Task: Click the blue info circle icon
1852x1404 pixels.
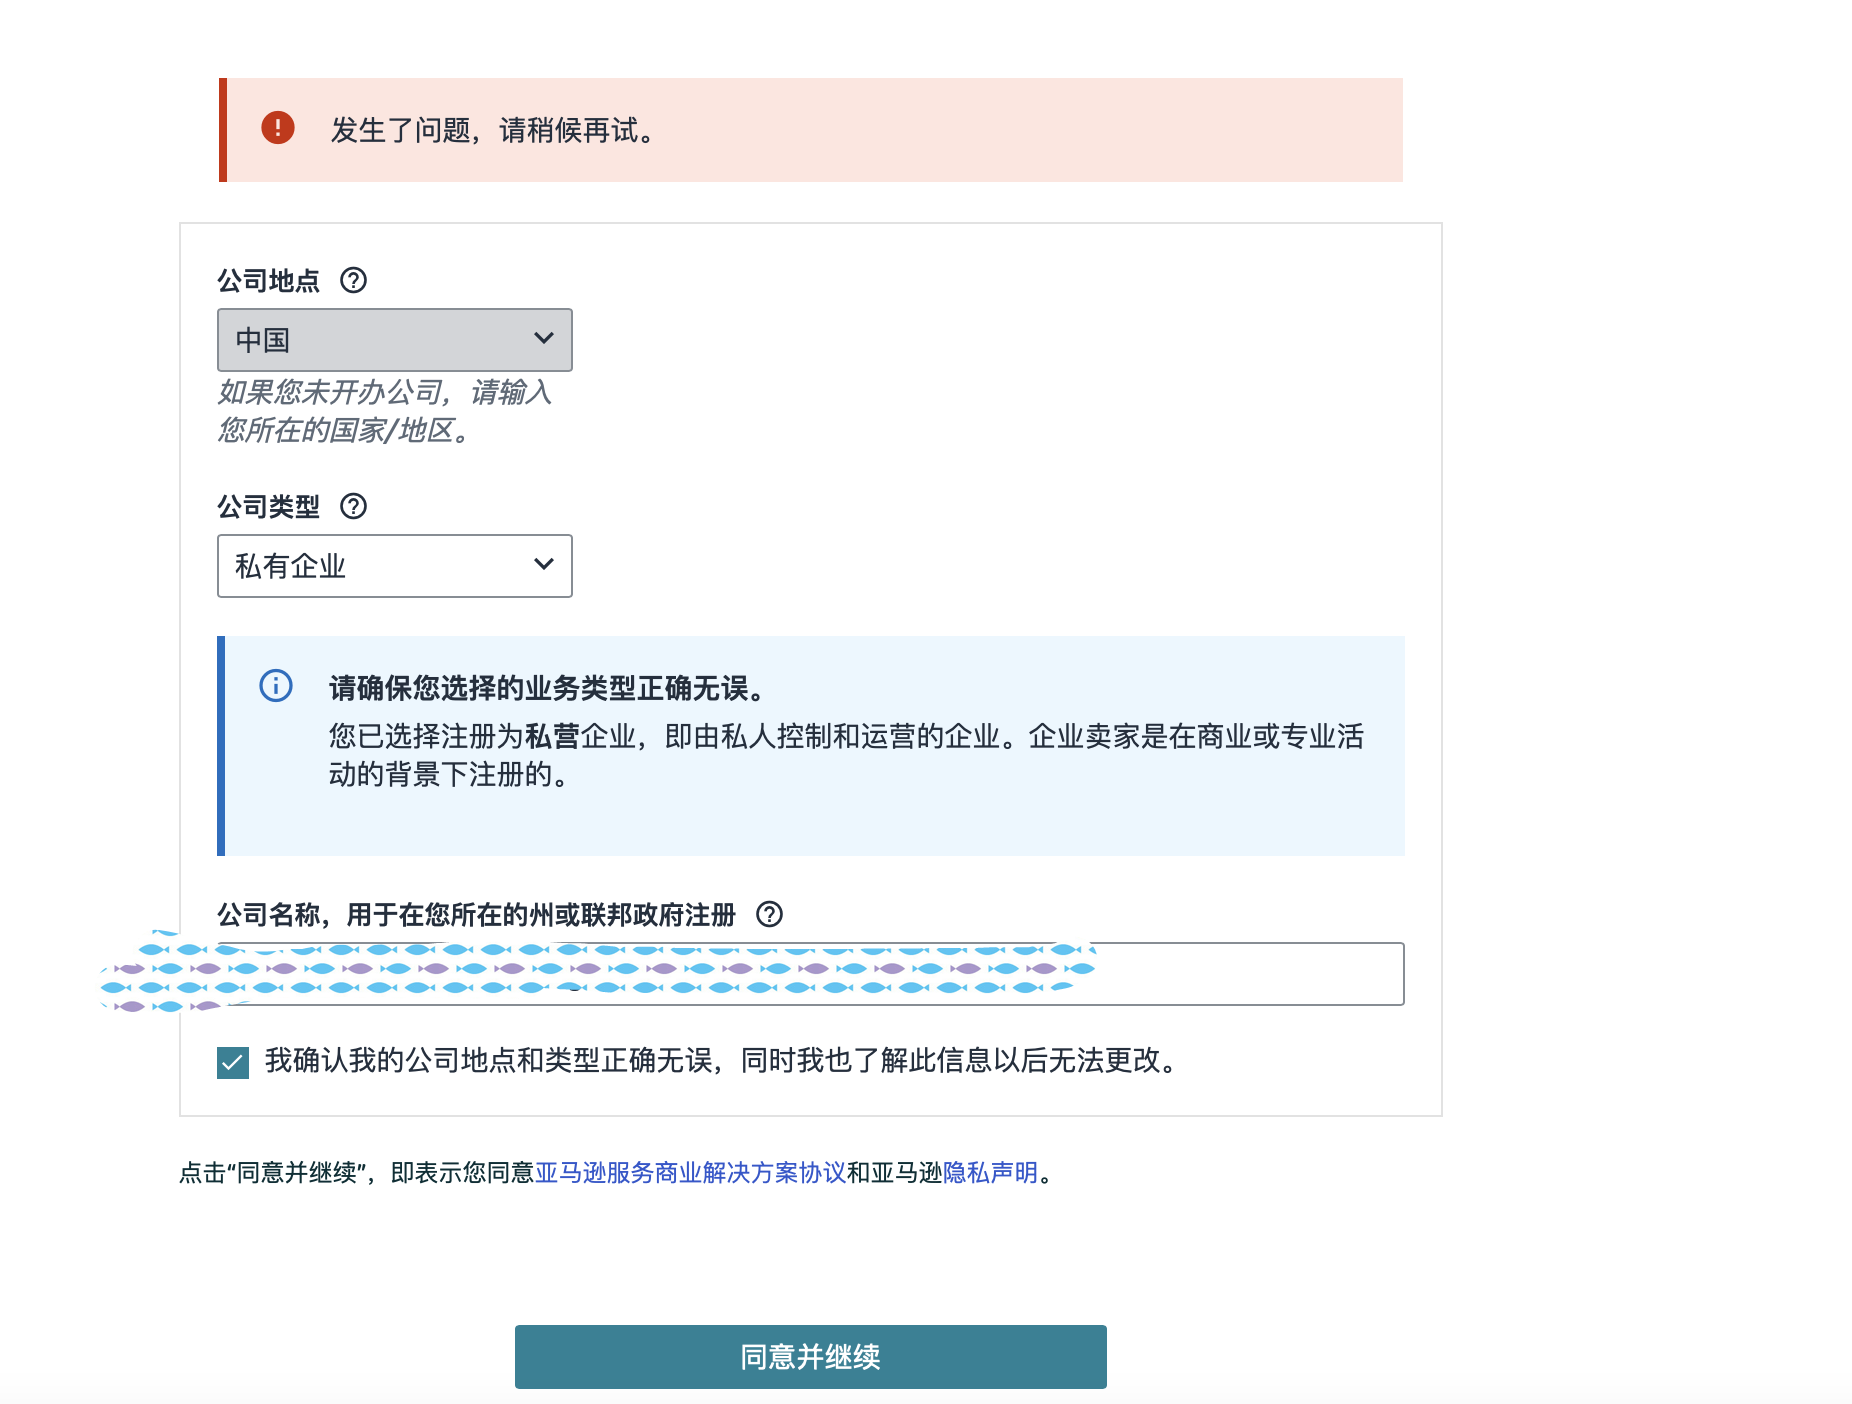Action: [x=276, y=686]
